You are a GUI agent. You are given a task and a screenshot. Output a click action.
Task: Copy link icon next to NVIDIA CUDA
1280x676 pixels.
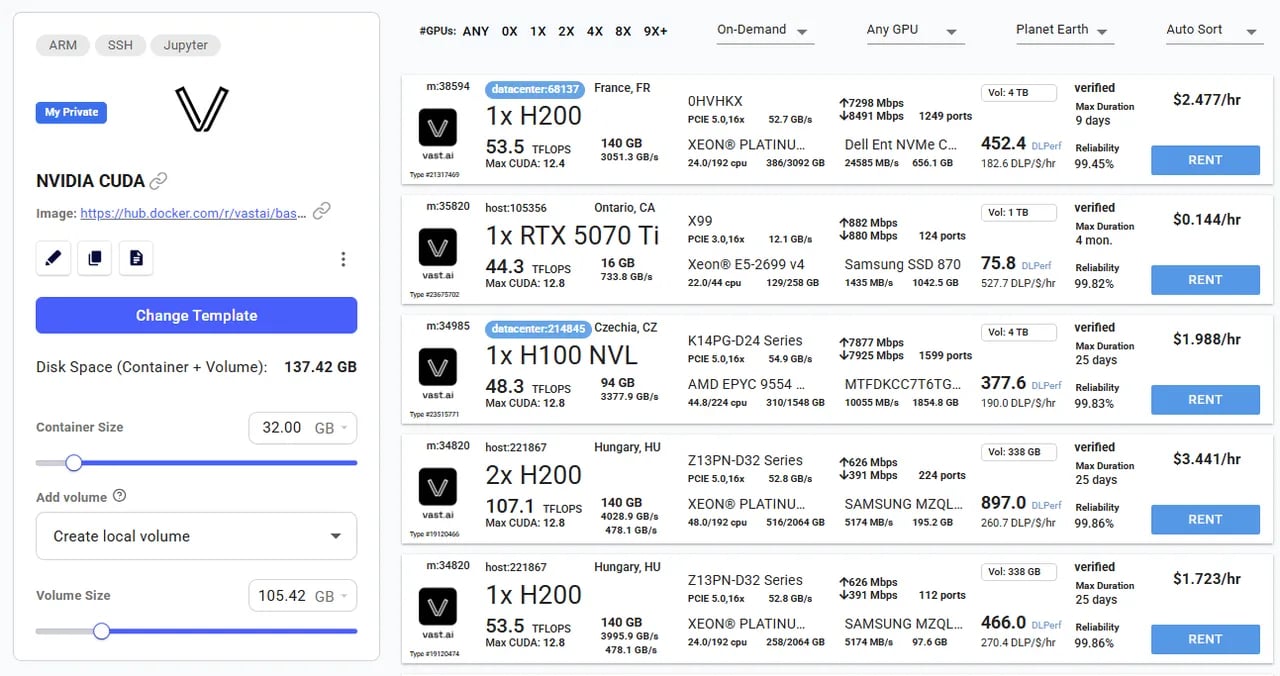point(158,181)
